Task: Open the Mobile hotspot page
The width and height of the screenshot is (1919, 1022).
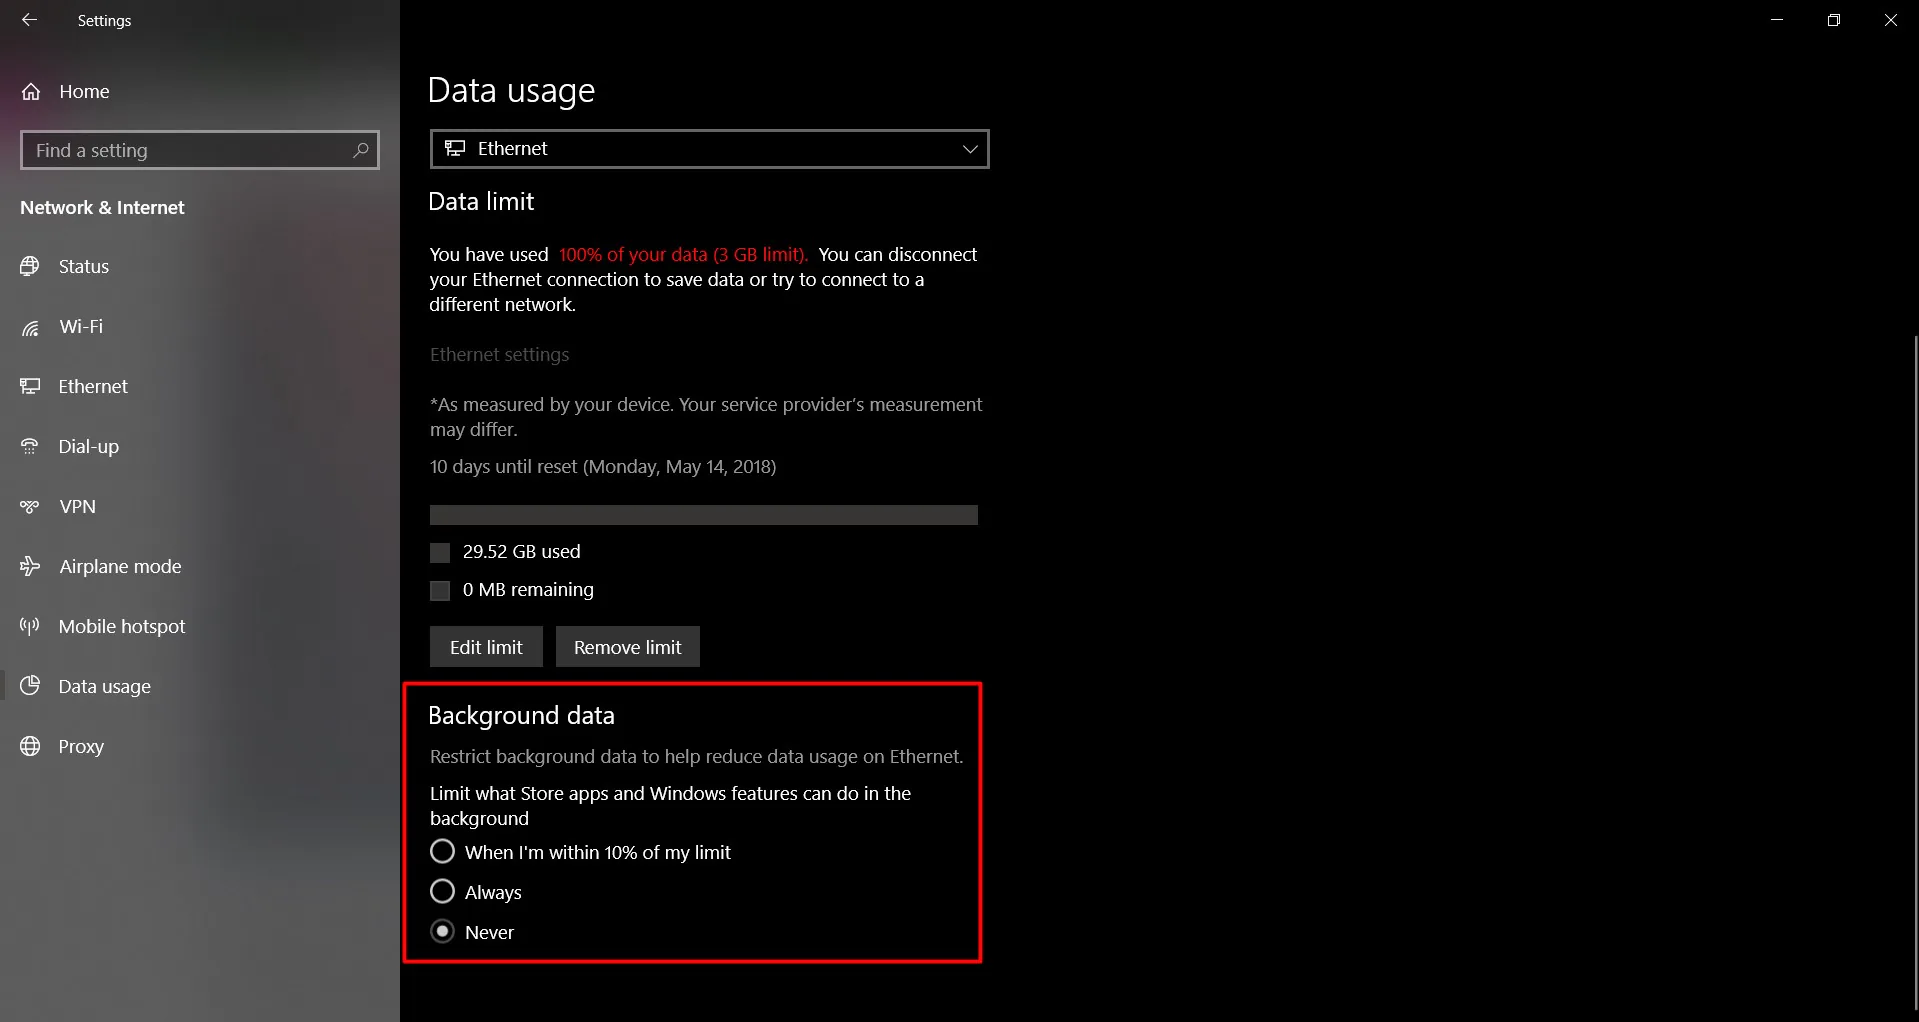Action: 200,626
